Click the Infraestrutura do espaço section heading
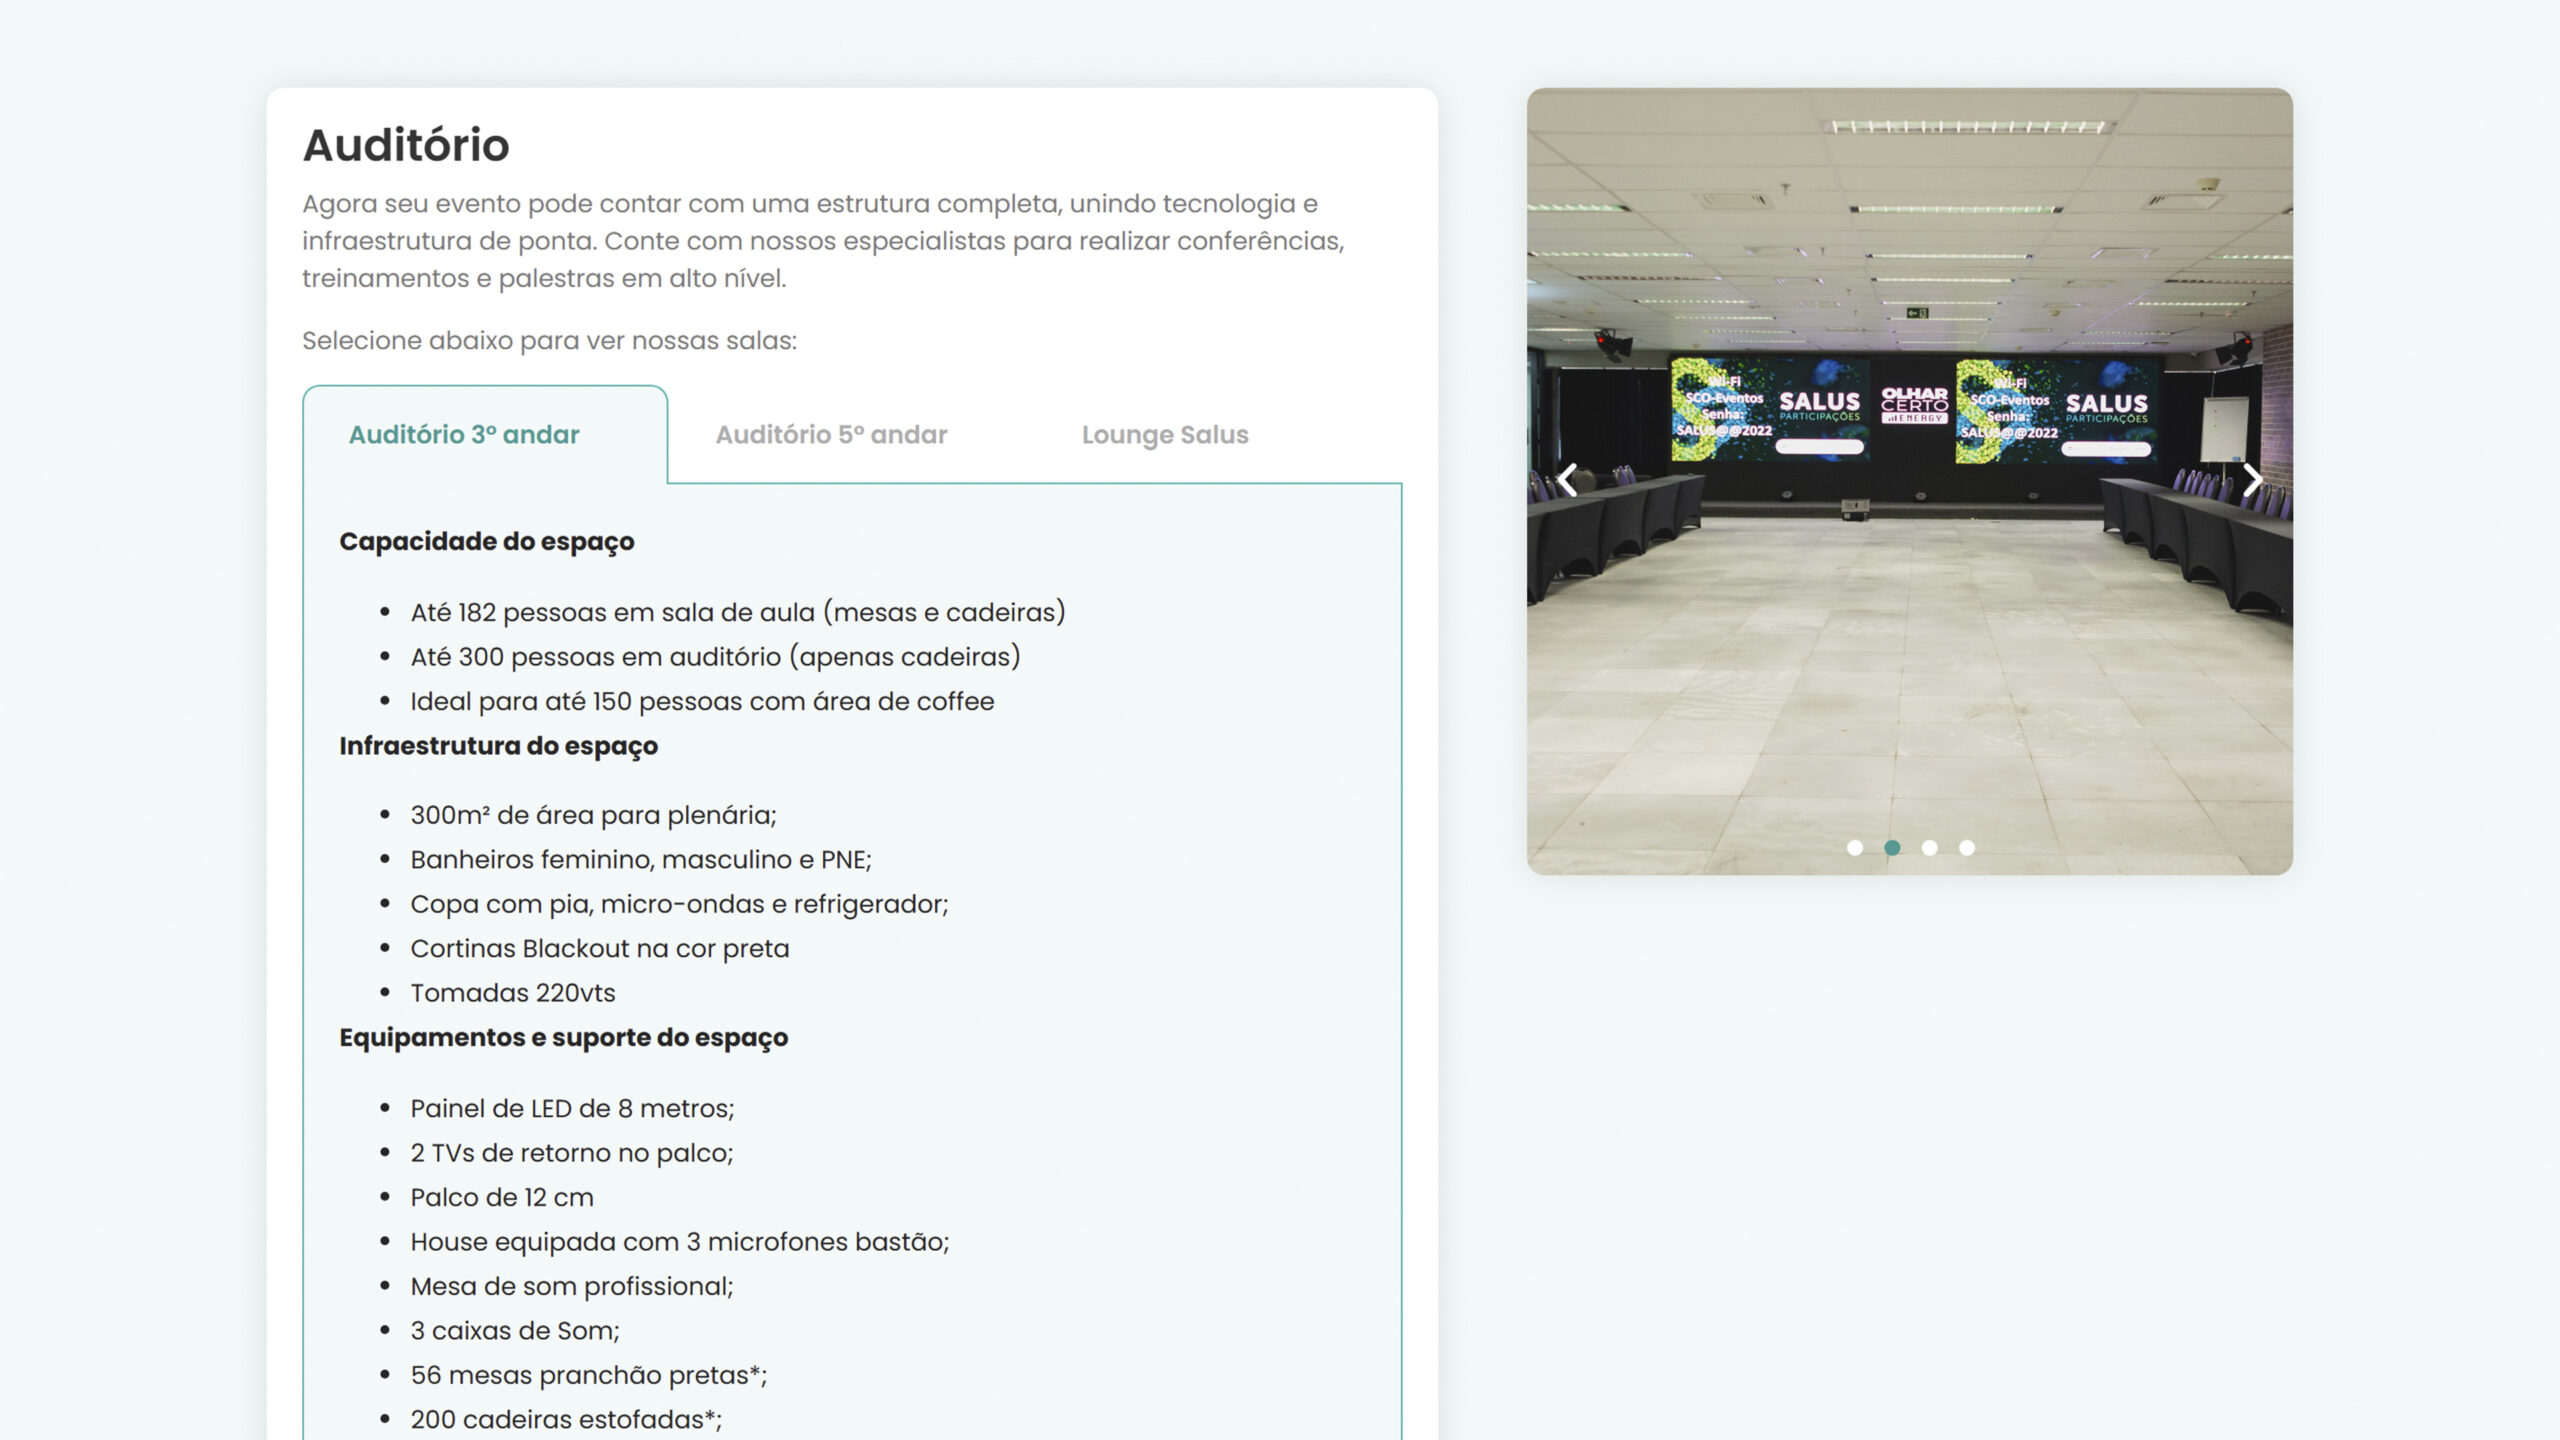The height and width of the screenshot is (1440, 2560). coord(498,746)
